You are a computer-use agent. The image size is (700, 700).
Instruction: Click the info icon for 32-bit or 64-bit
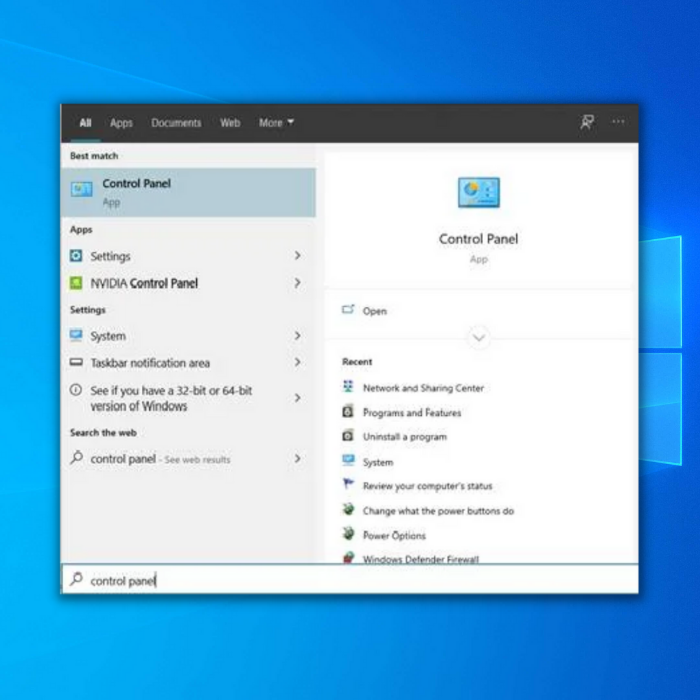(x=76, y=390)
